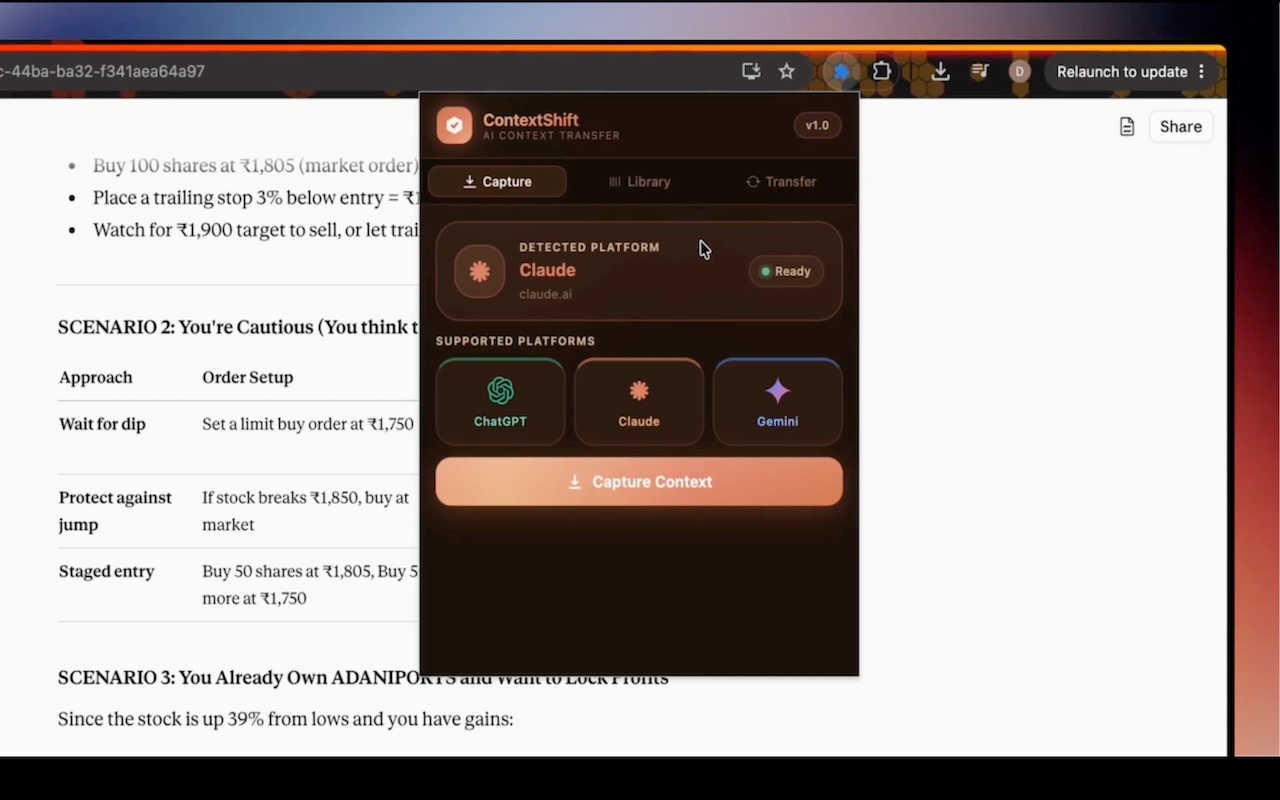Image resolution: width=1280 pixels, height=800 pixels.
Task: Click 'Buy 50 shares at ₹1,805' staged entry cell
Action: coord(310,585)
